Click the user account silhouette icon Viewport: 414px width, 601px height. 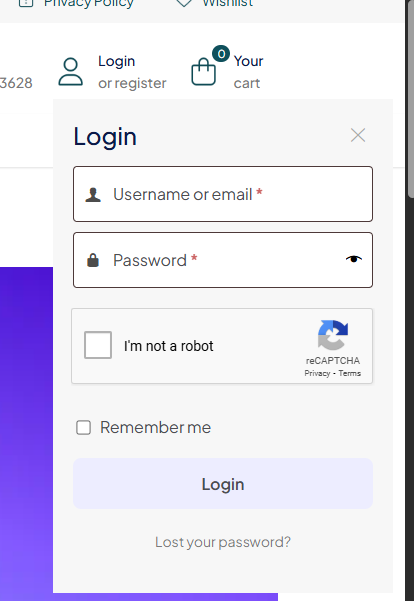coord(71,72)
